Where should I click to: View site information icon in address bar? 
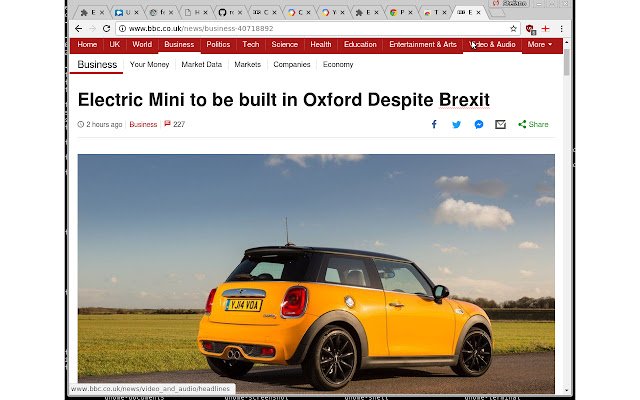pos(122,29)
